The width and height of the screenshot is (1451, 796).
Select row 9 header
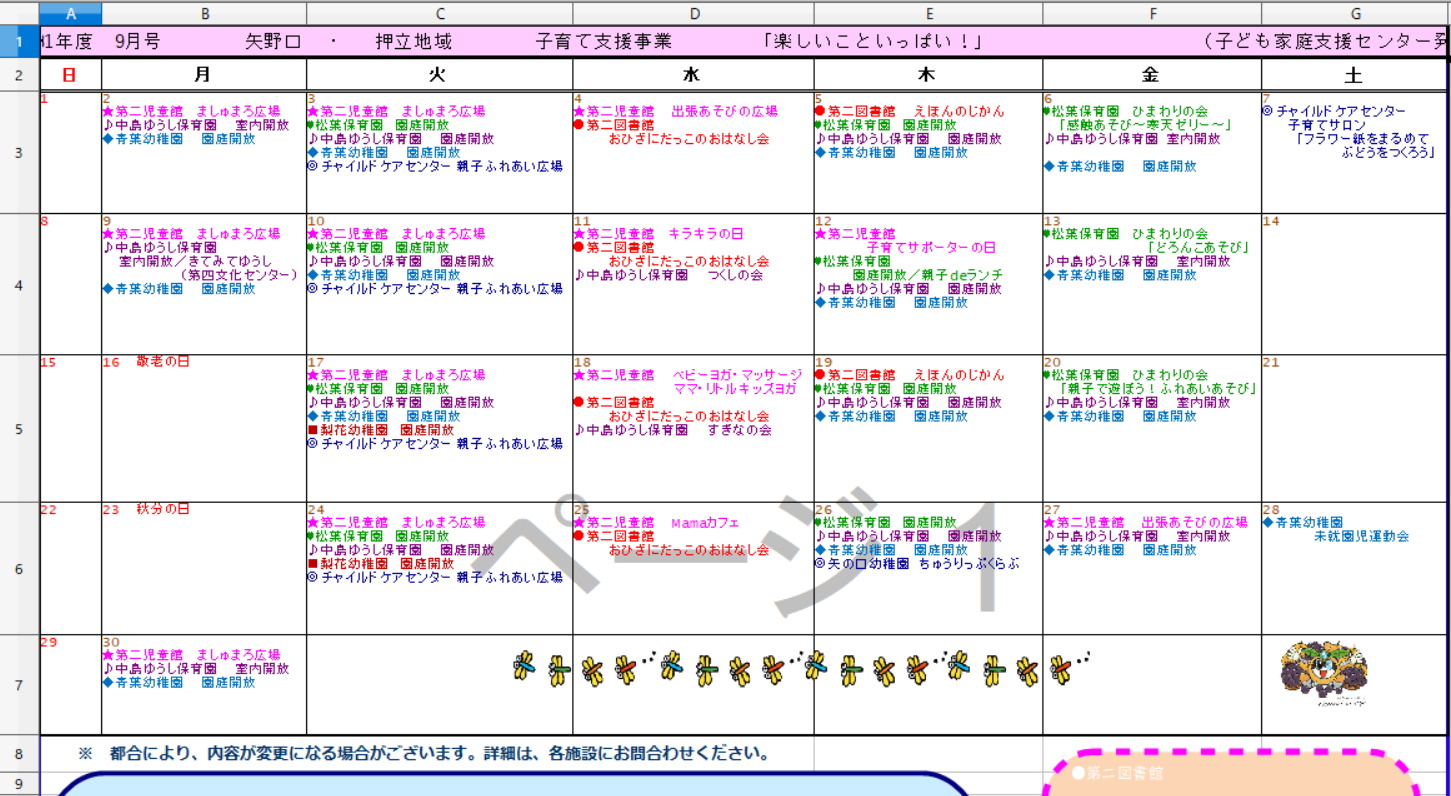[19, 783]
